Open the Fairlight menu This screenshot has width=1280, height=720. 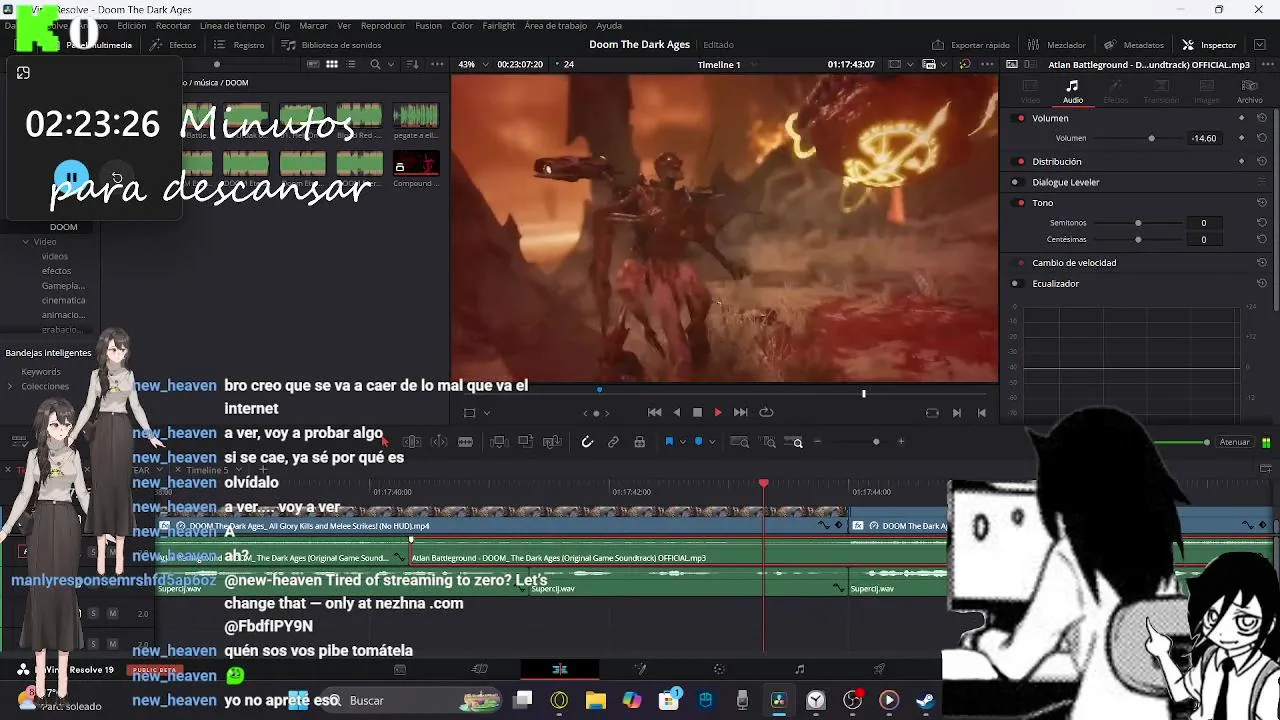499,25
